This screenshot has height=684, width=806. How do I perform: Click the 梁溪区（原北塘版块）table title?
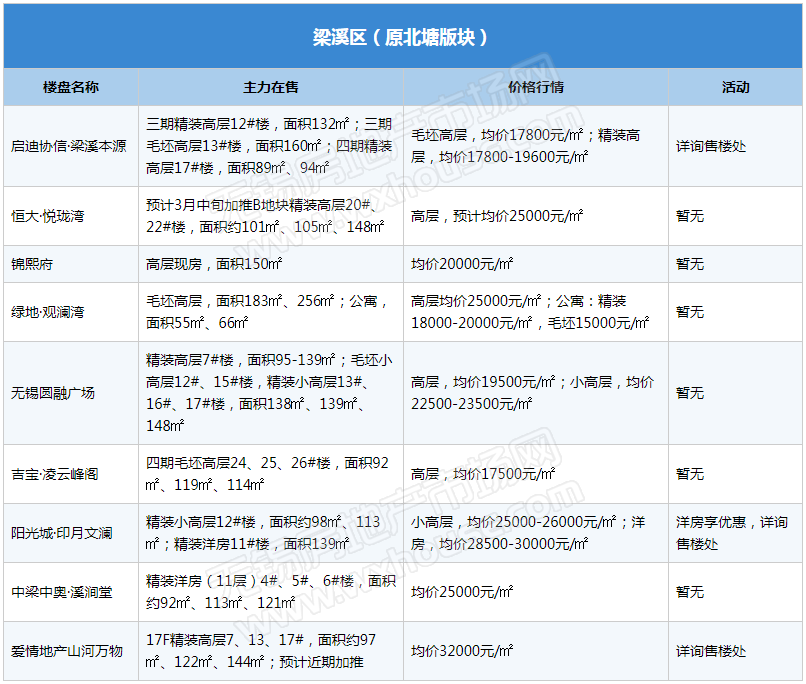(402, 38)
